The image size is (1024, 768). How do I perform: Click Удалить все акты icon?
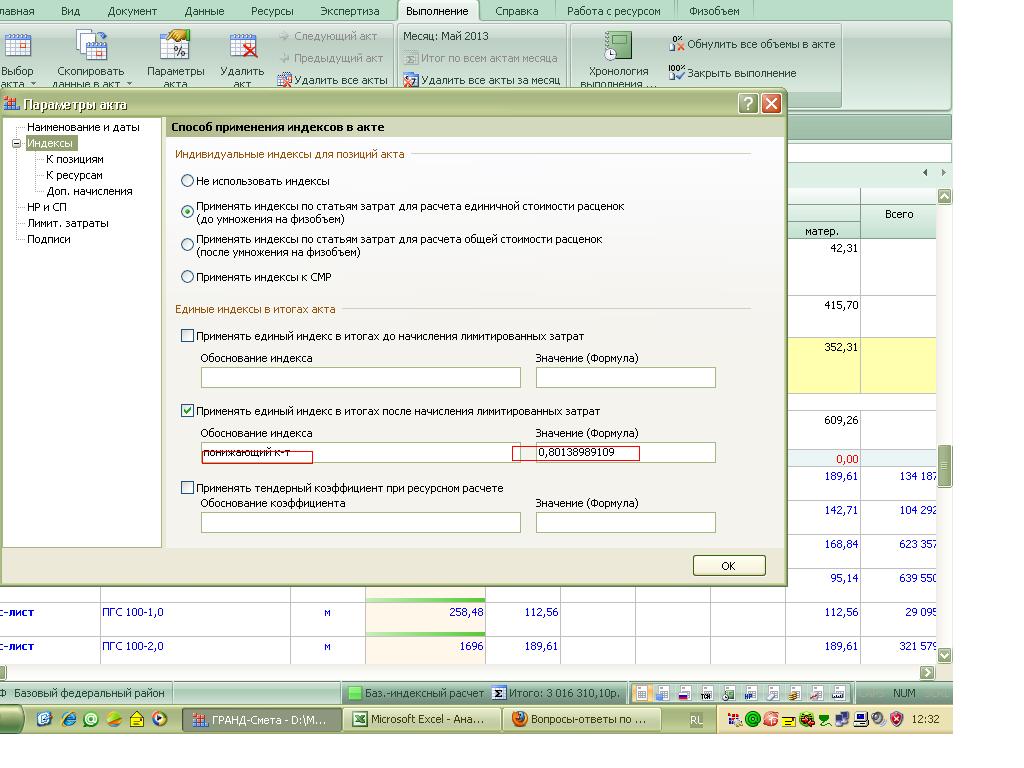pos(285,80)
